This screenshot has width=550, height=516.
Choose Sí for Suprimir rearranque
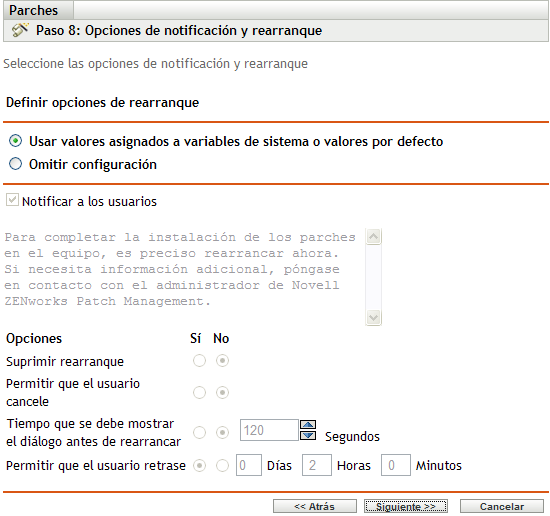[199, 361]
